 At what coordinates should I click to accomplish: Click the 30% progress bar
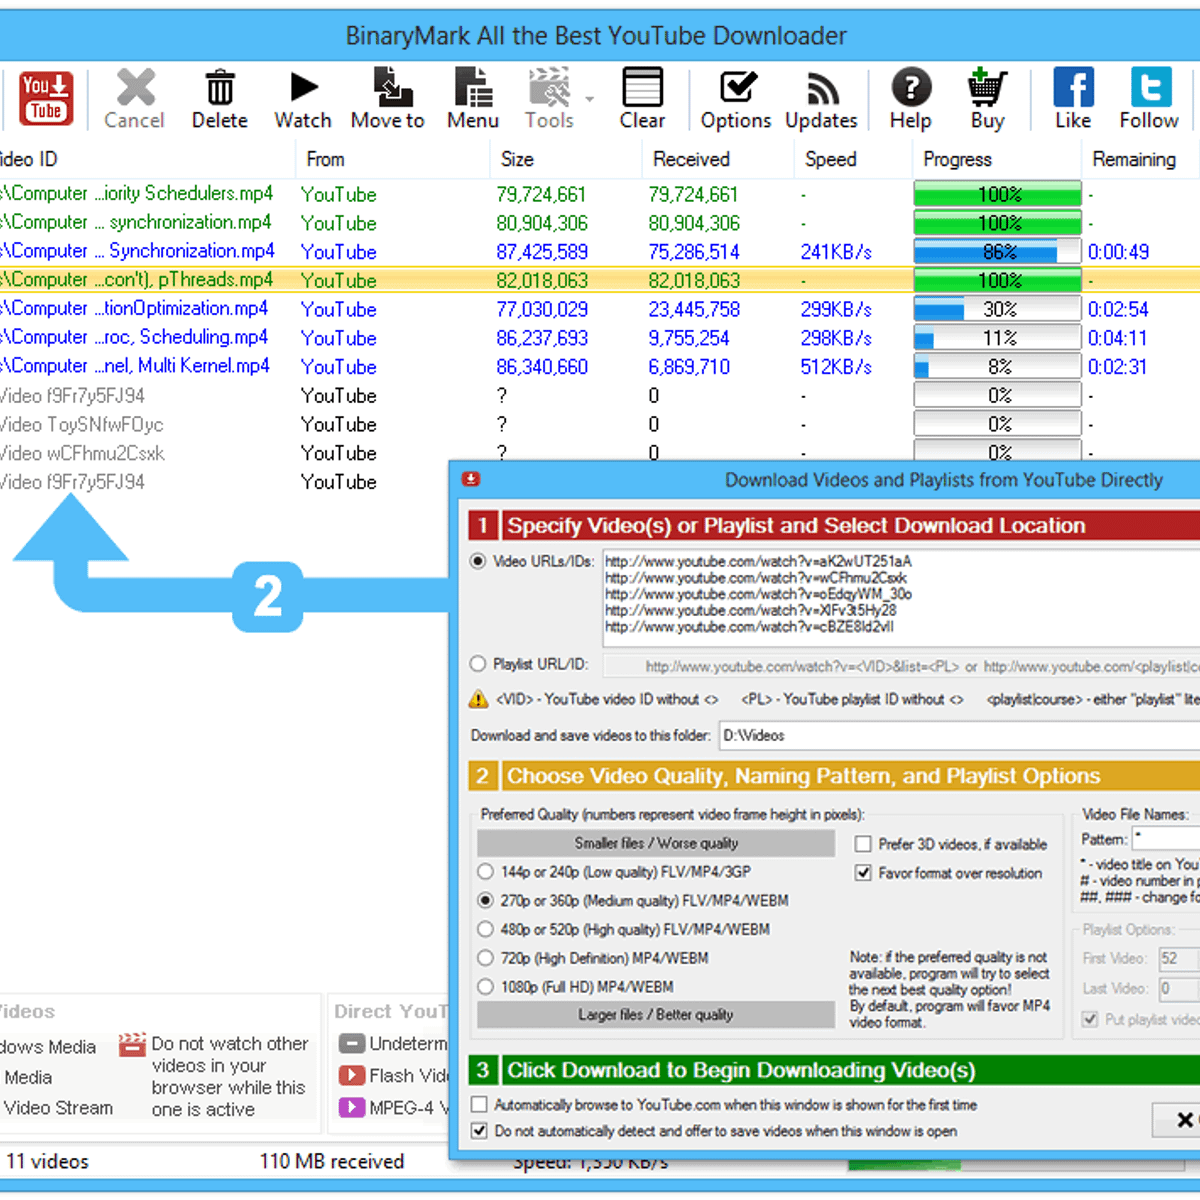coord(998,309)
